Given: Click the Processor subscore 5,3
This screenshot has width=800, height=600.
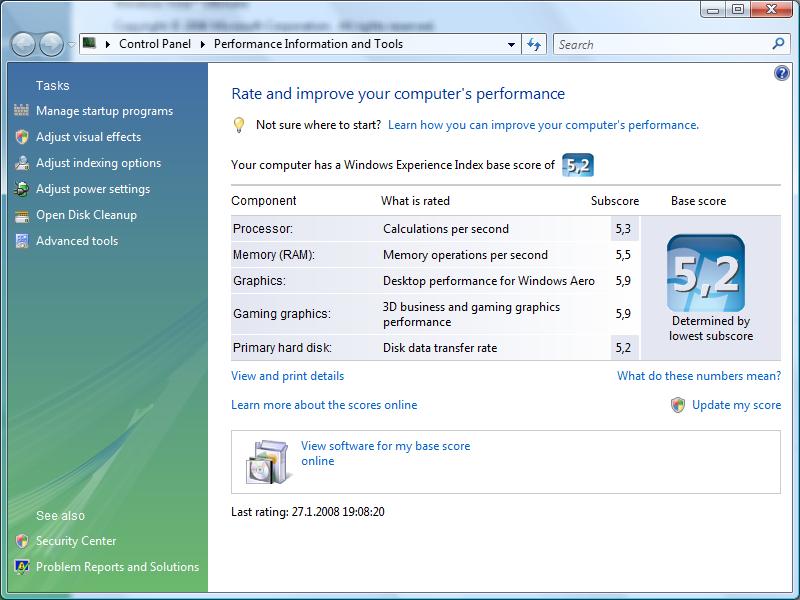Looking at the screenshot, I should point(623,229).
